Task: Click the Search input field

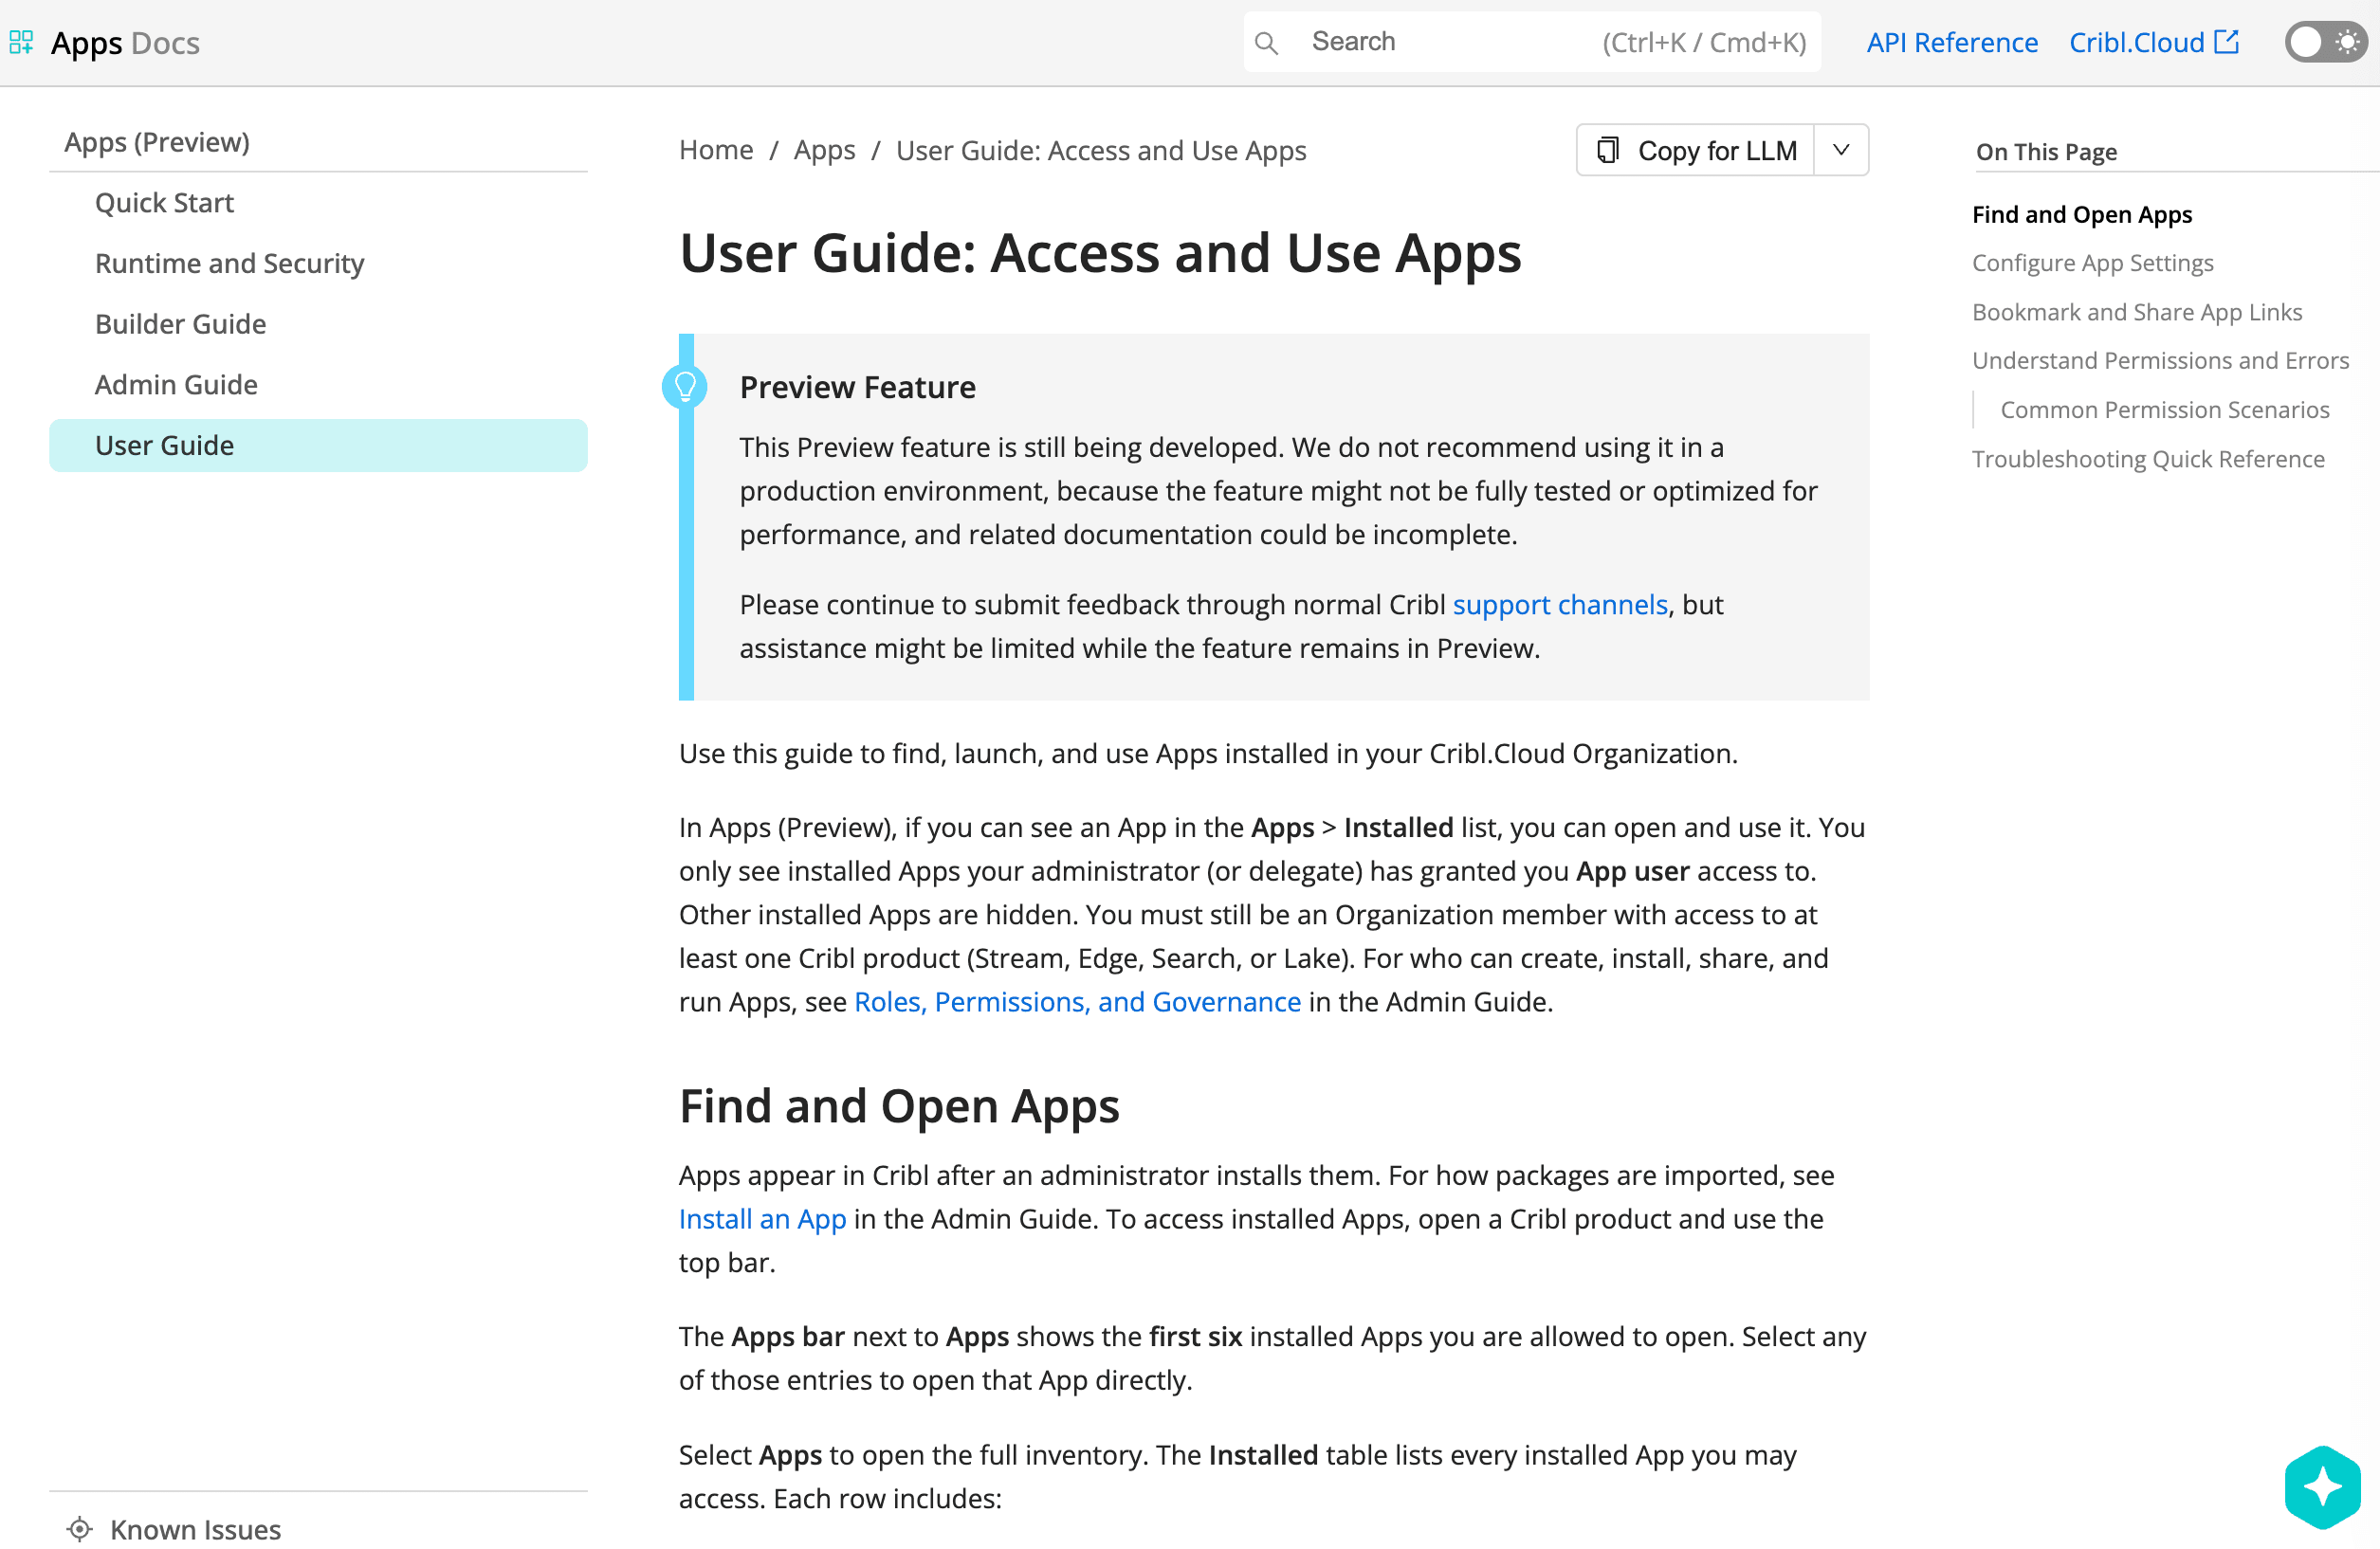Action: (x=1532, y=42)
